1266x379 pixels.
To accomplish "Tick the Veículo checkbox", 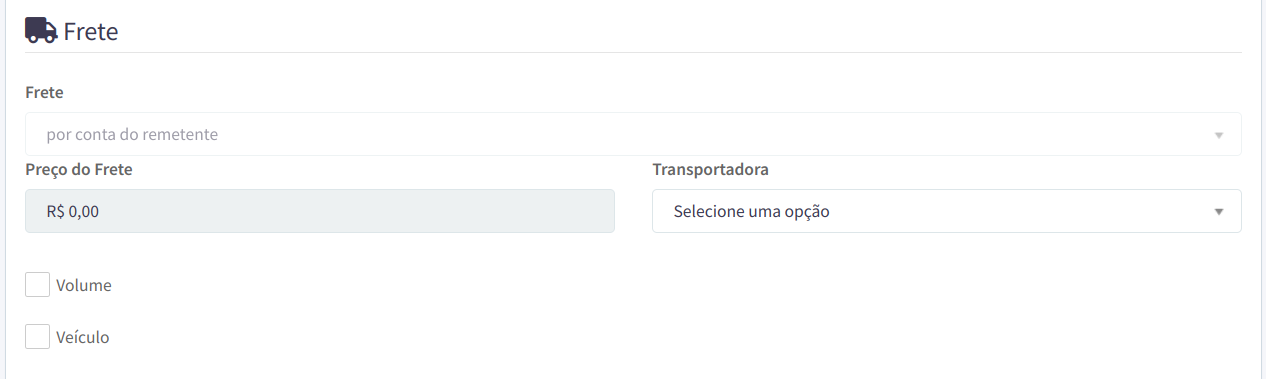I will tap(38, 337).
